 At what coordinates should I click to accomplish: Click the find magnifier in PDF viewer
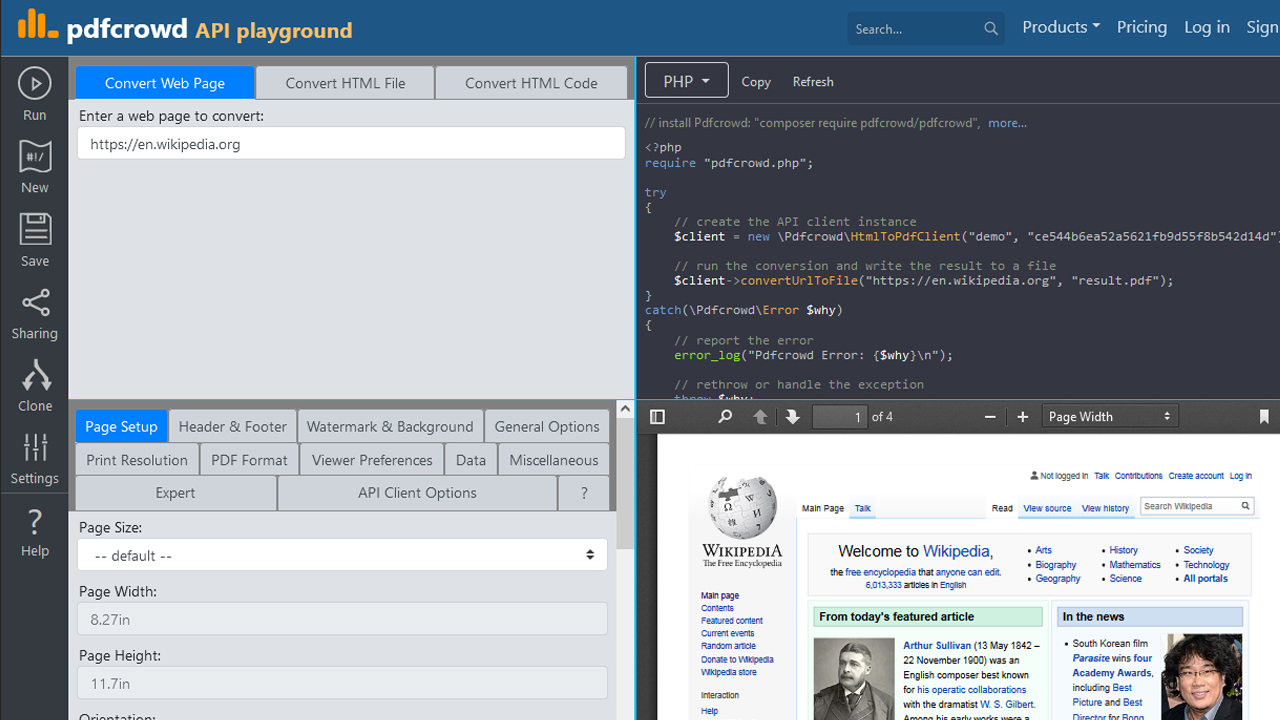click(x=725, y=417)
